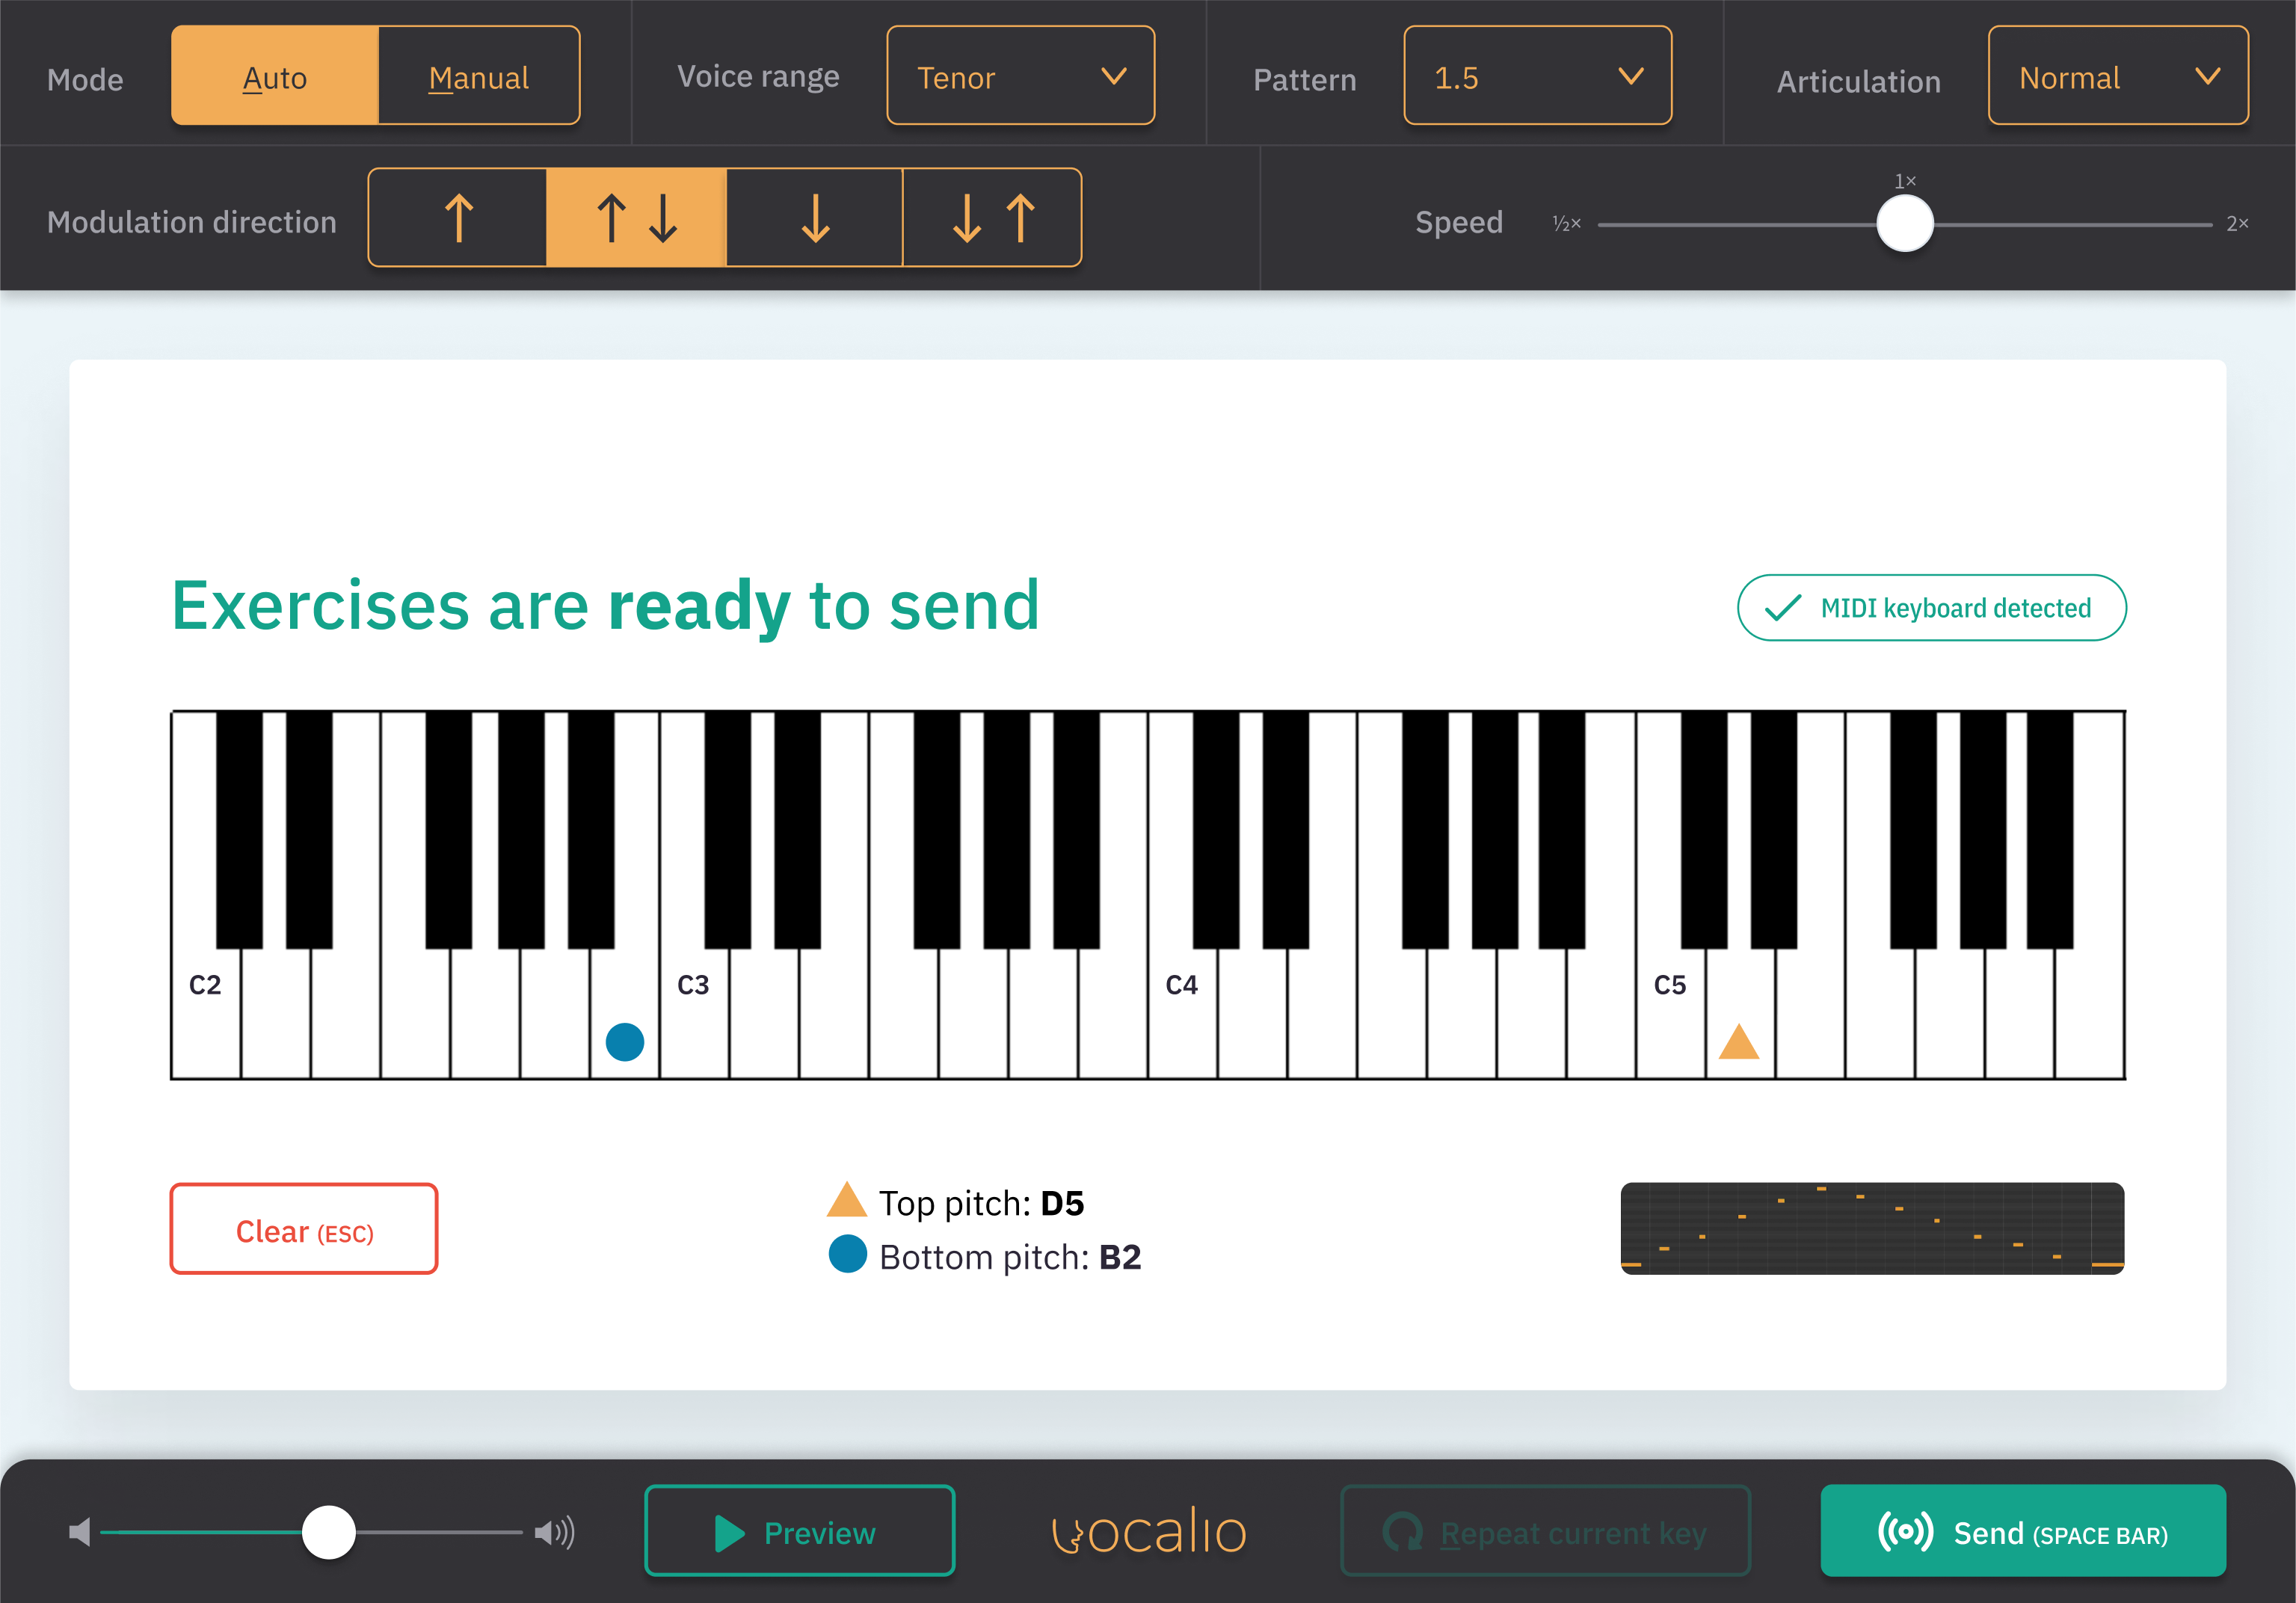Screen dimensions: 2296x1603
Task: Choose the down-then-up modulation direction
Action: point(992,218)
